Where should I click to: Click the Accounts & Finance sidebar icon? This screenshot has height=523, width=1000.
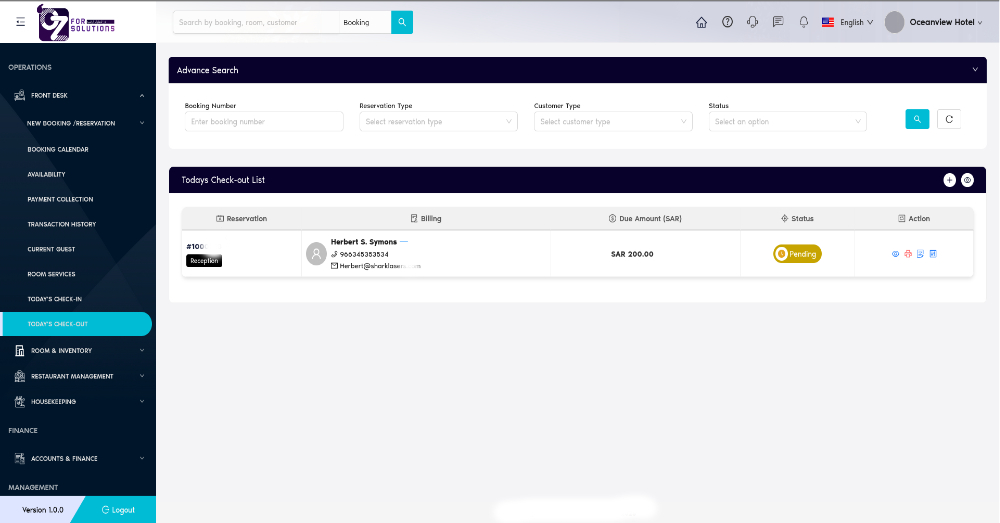pos(20,458)
